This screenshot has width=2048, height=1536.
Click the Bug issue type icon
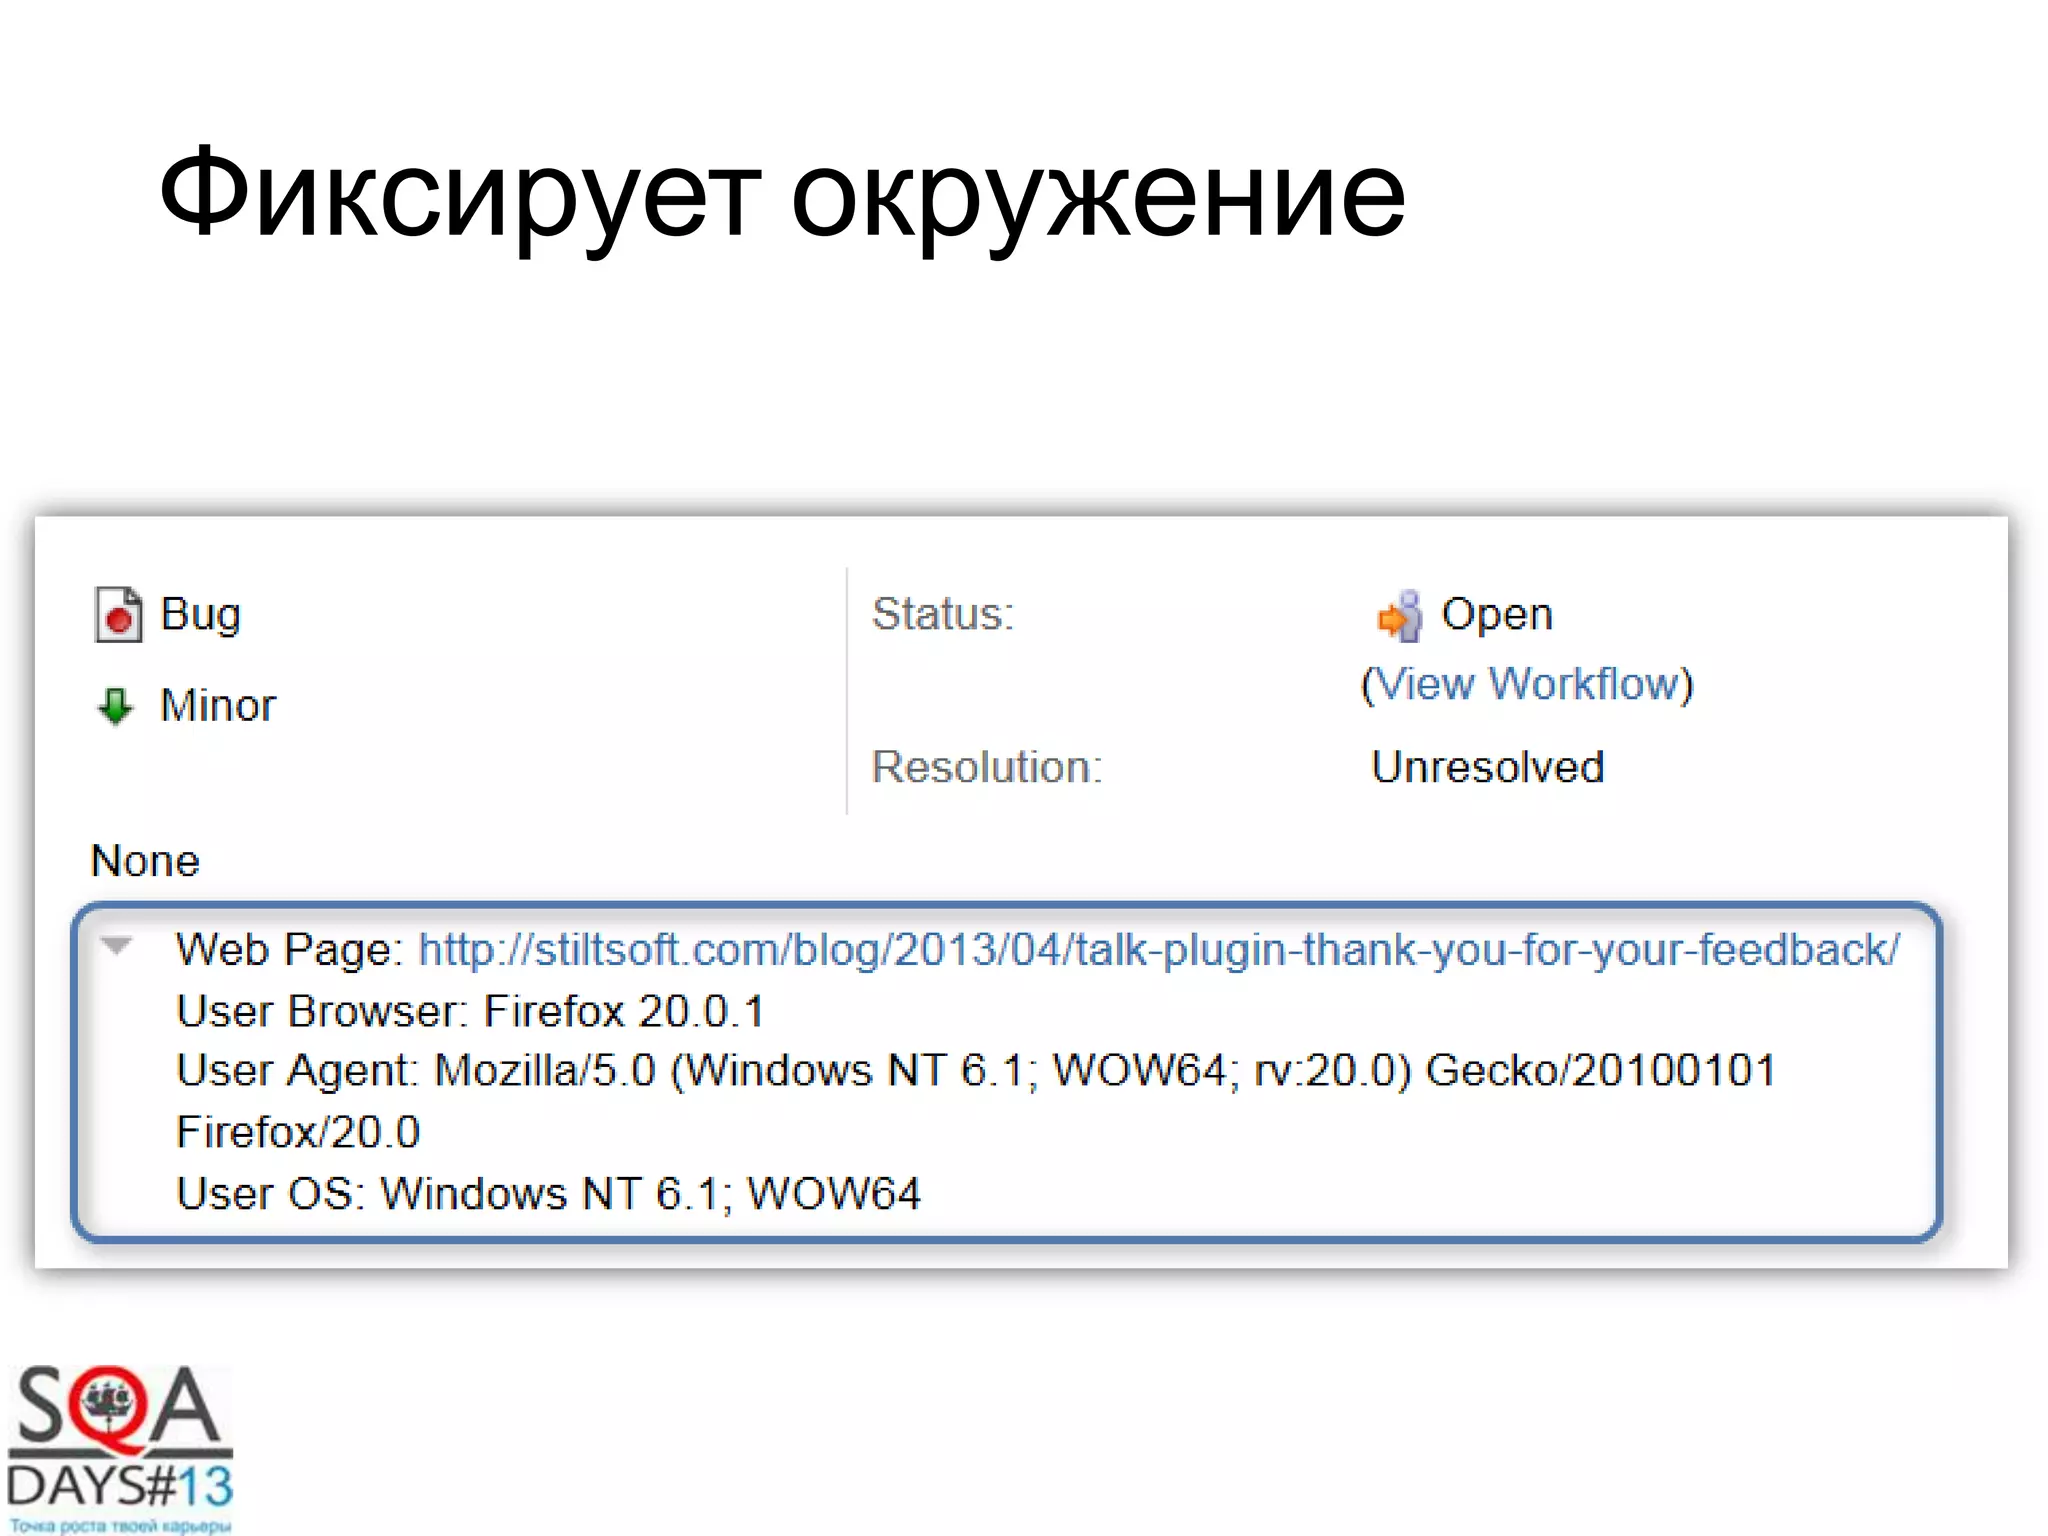pyautogui.click(x=118, y=614)
